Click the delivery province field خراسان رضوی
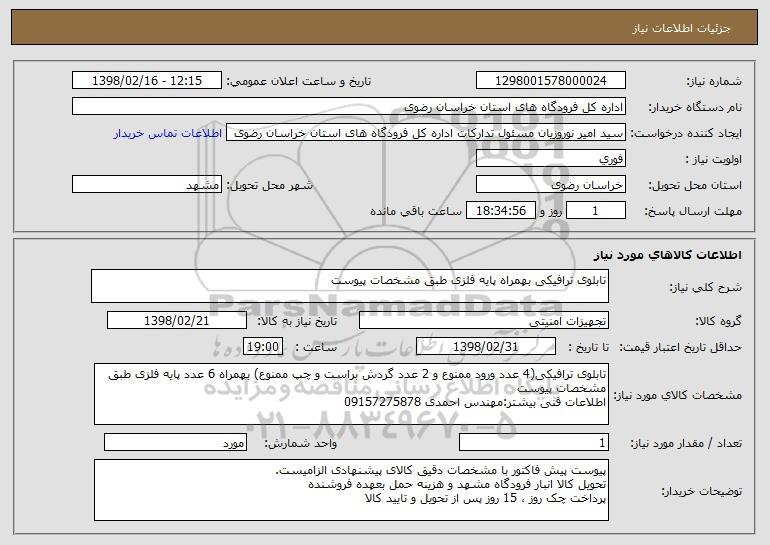Screen dimensions: 770x545 pos(551,185)
